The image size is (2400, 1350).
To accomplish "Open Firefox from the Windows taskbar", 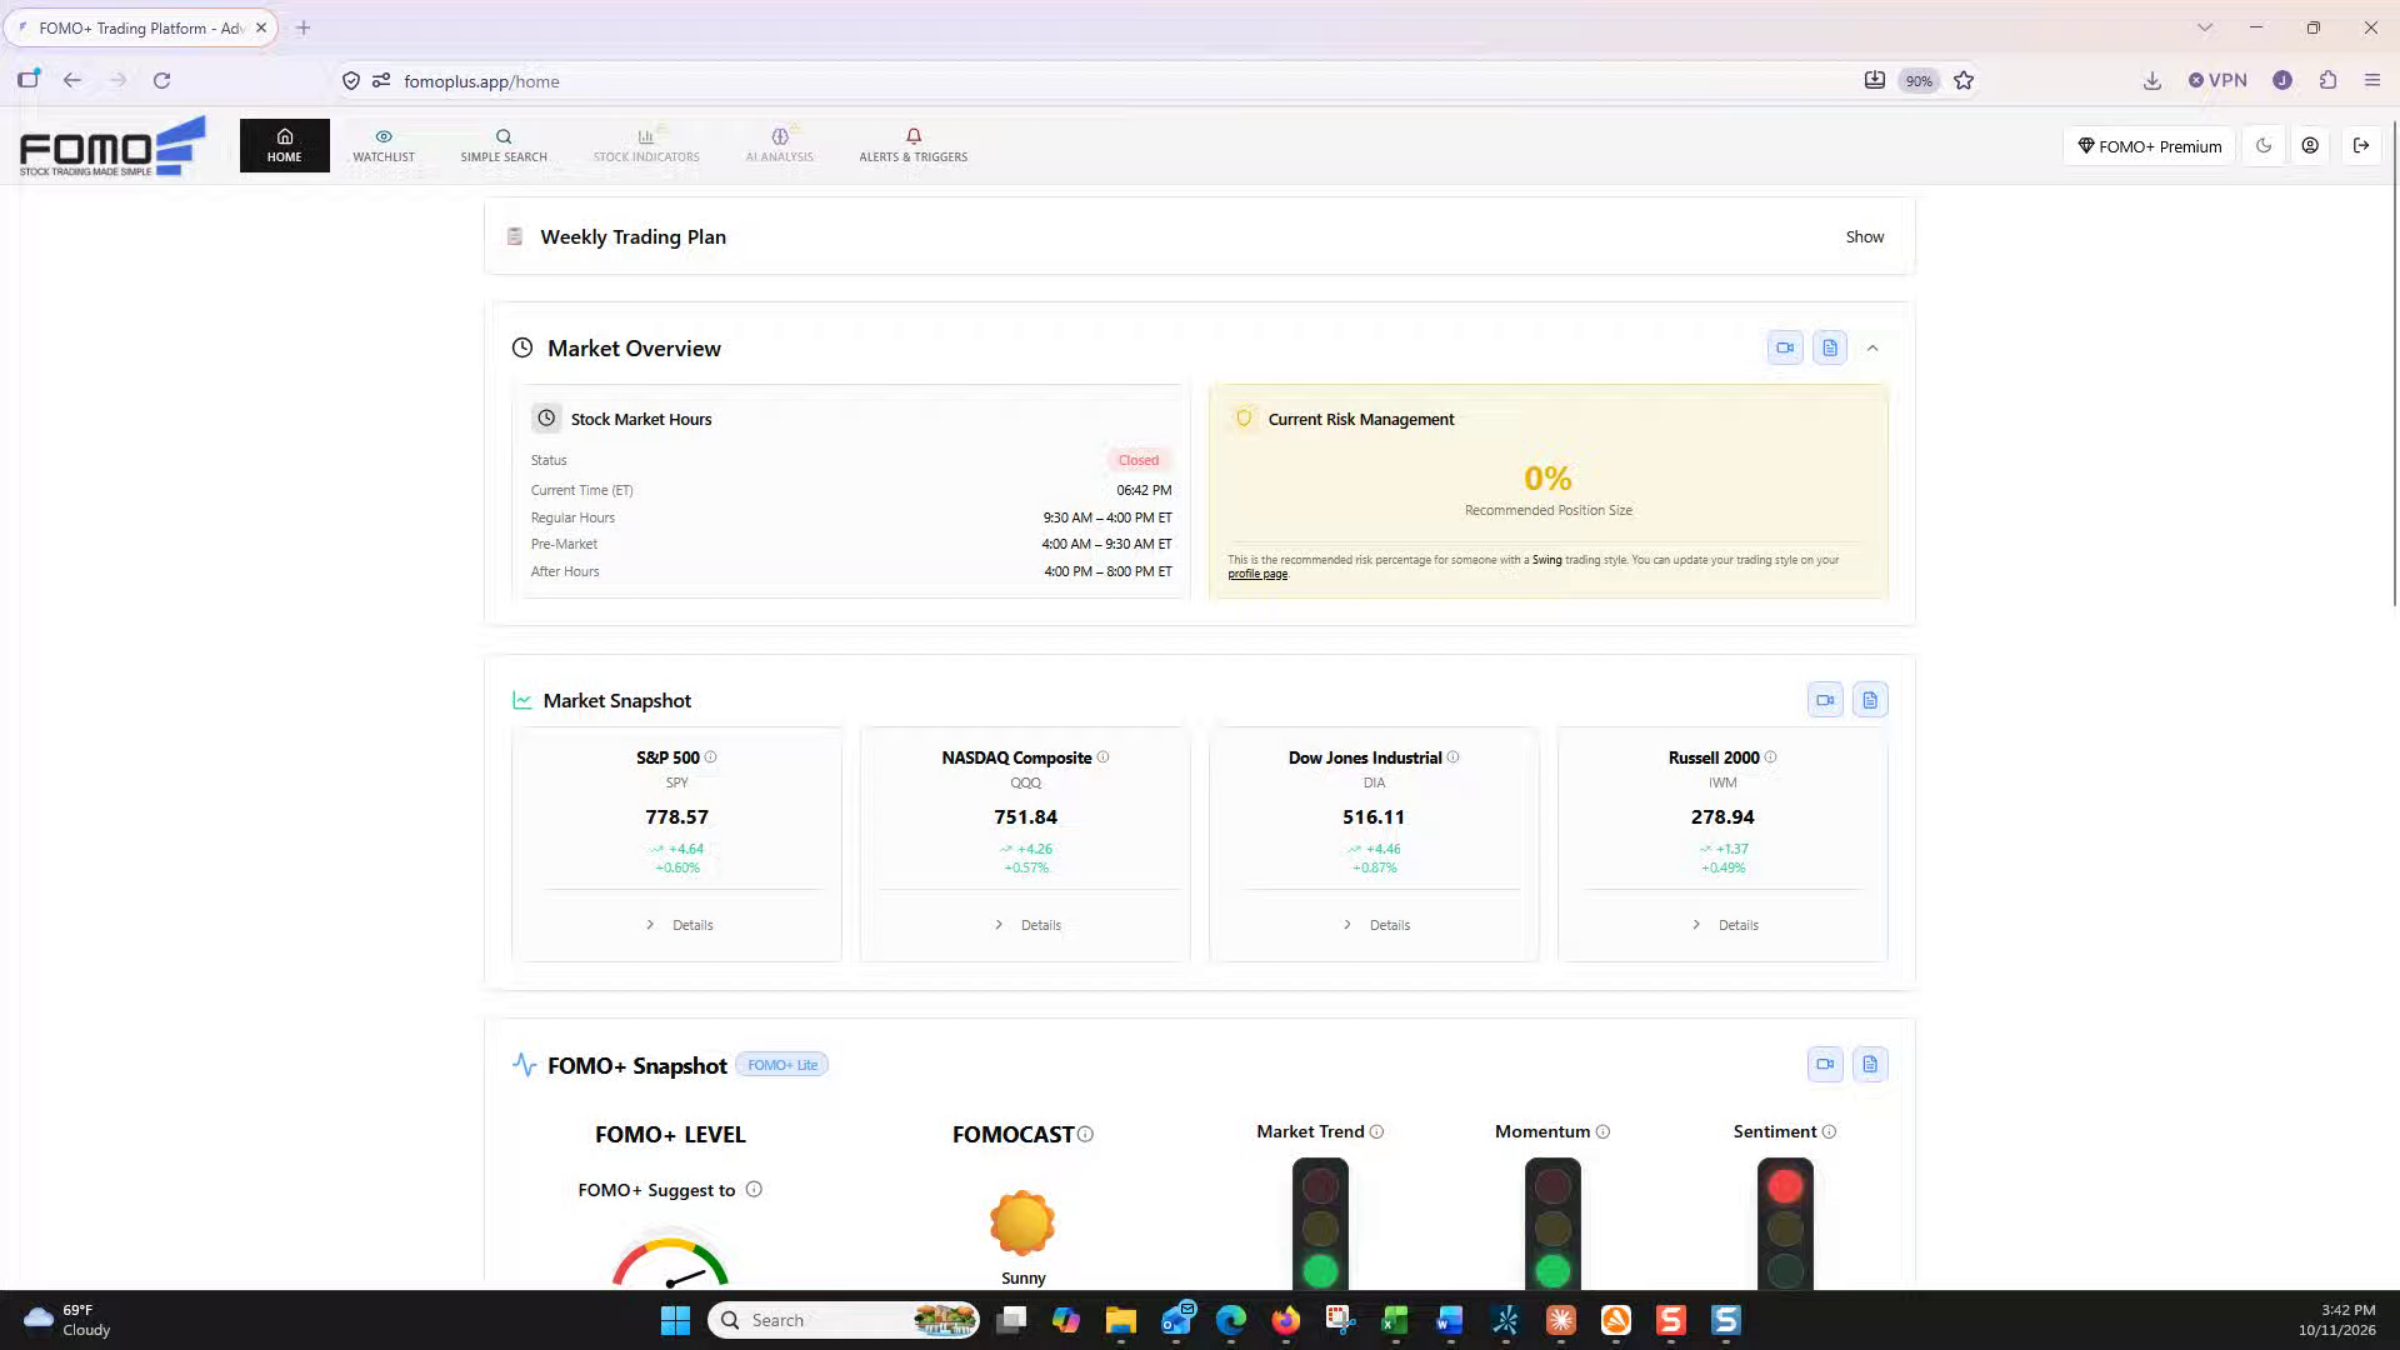I will 1285,1320.
